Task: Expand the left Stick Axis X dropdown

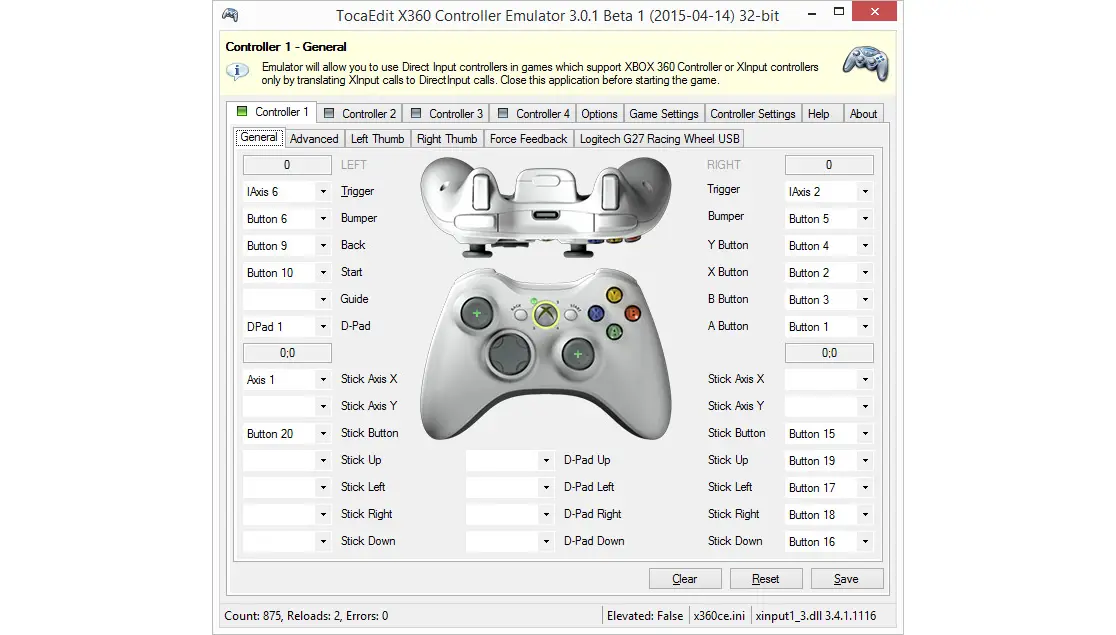Action: coord(323,379)
